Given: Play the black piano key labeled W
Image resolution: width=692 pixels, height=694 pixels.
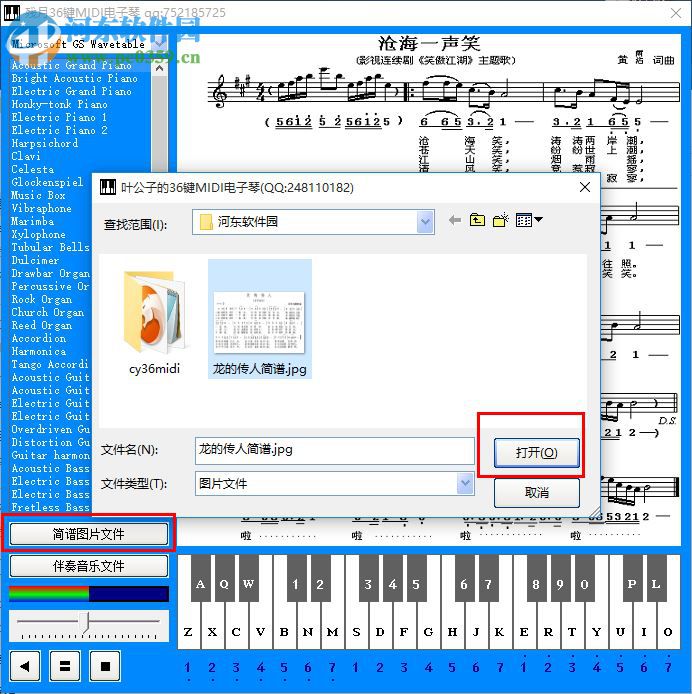Looking at the screenshot, I should [x=248, y=578].
